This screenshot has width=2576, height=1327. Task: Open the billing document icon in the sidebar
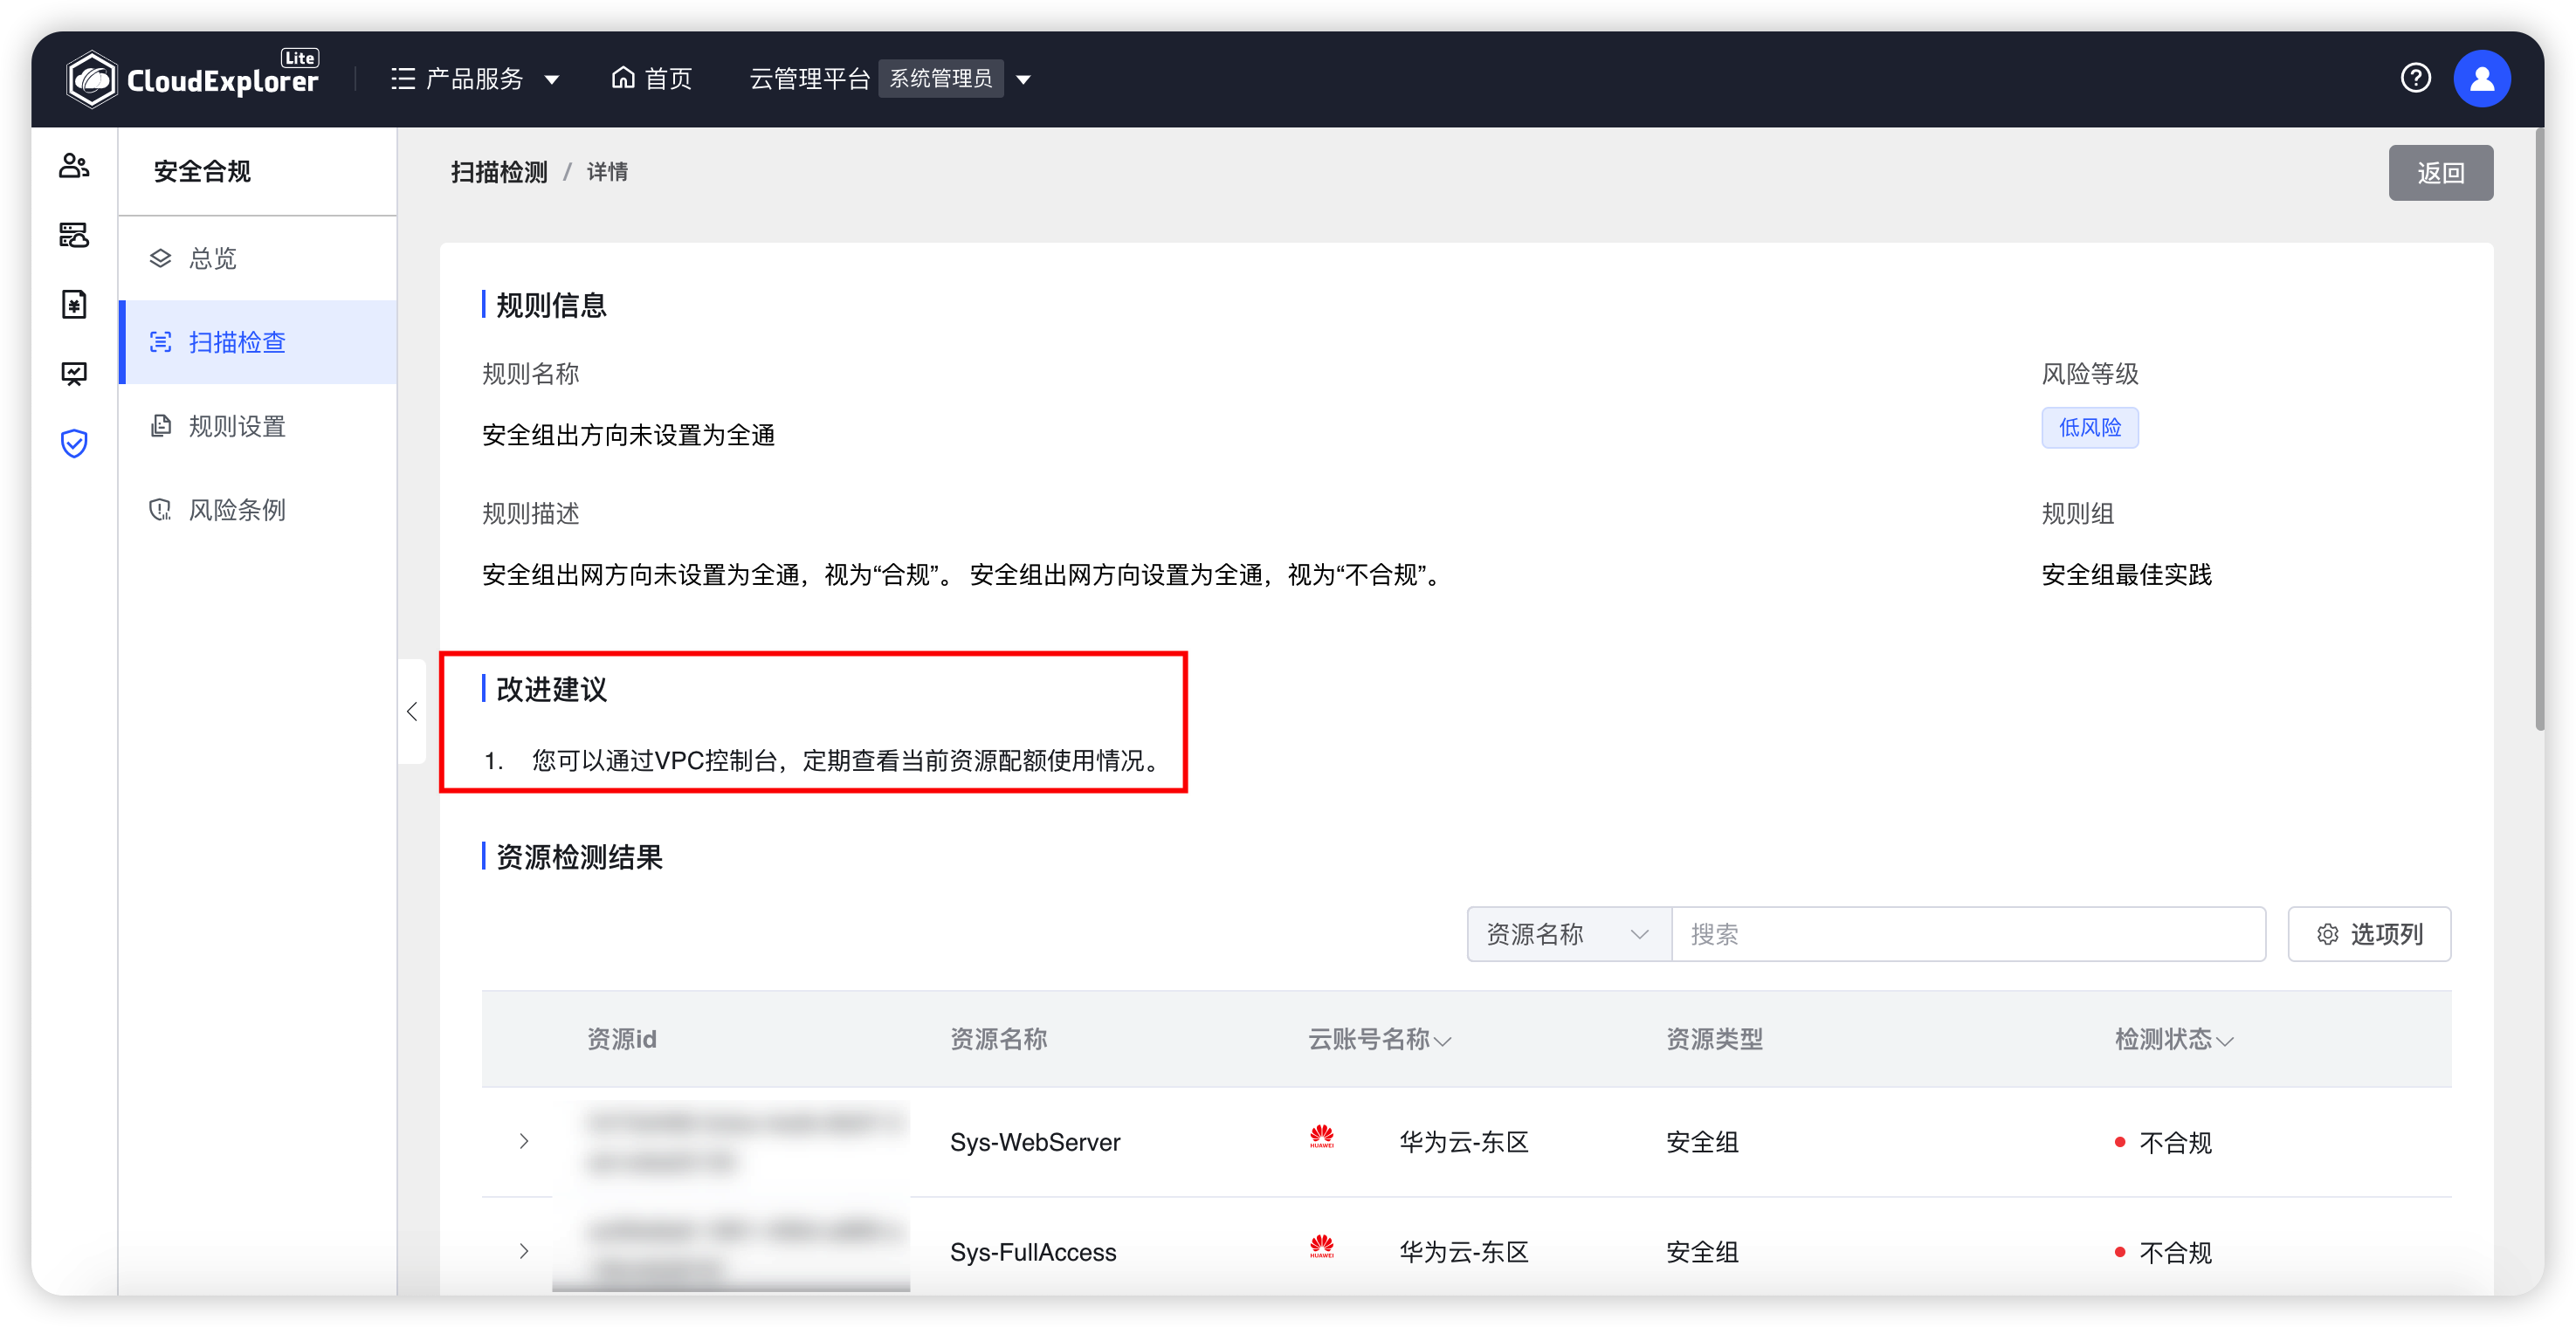point(74,304)
